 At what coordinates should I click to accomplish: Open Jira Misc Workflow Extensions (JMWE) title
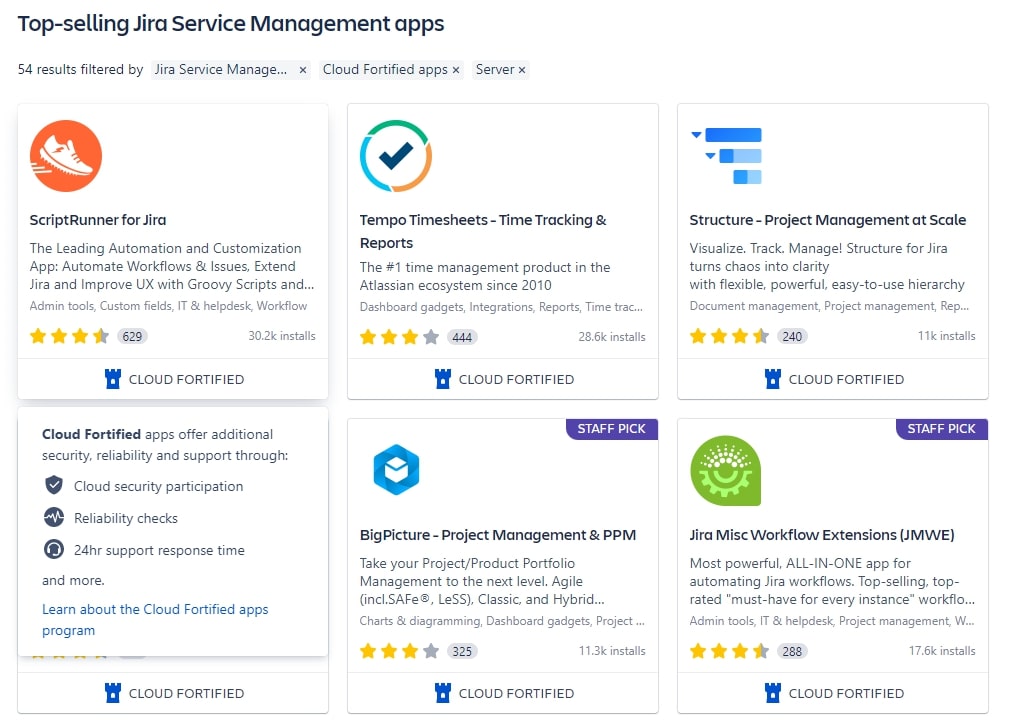822,535
